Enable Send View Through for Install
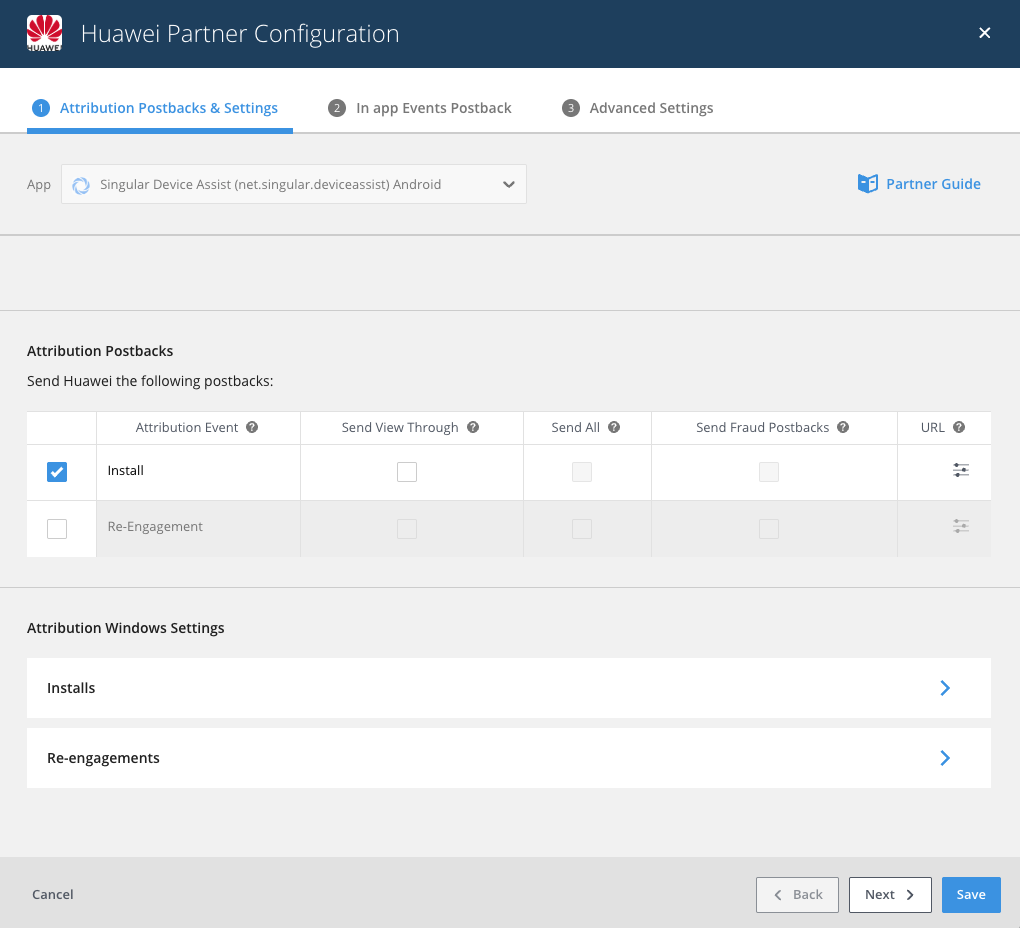 coord(407,472)
